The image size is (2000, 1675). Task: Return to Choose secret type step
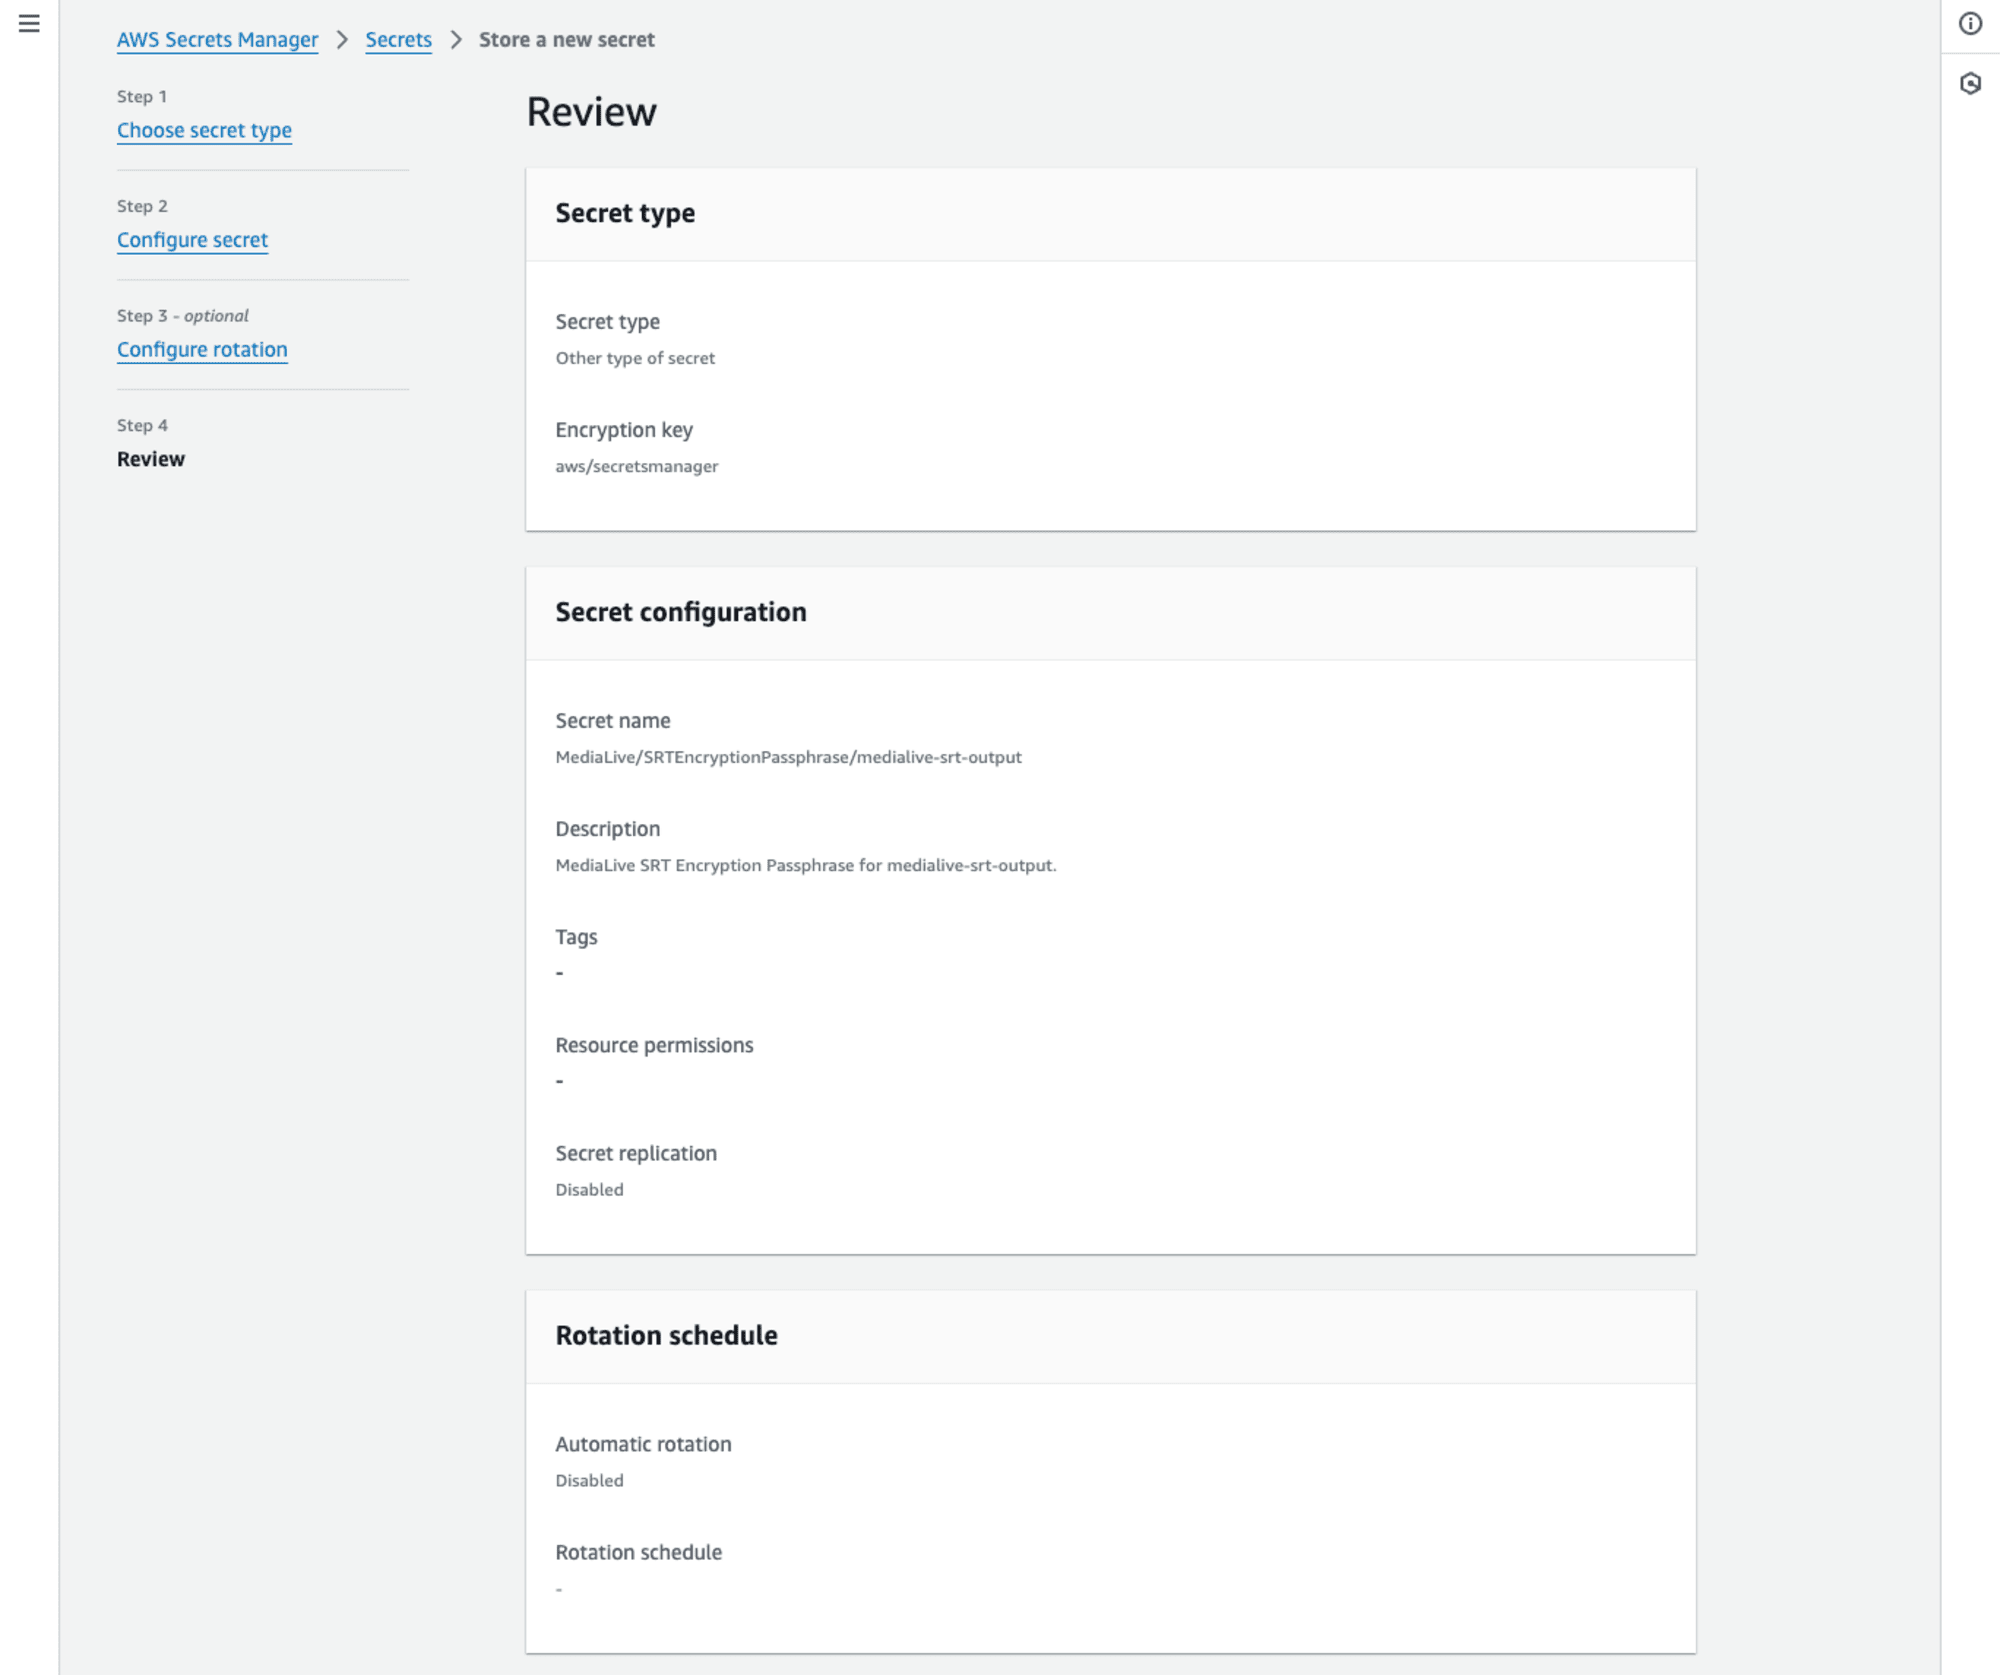[x=204, y=130]
